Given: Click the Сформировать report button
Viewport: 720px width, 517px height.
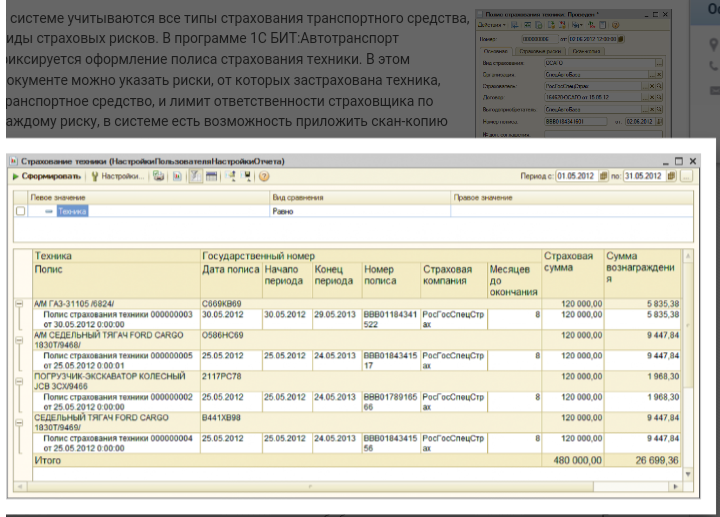Looking at the screenshot, I should (46, 176).
